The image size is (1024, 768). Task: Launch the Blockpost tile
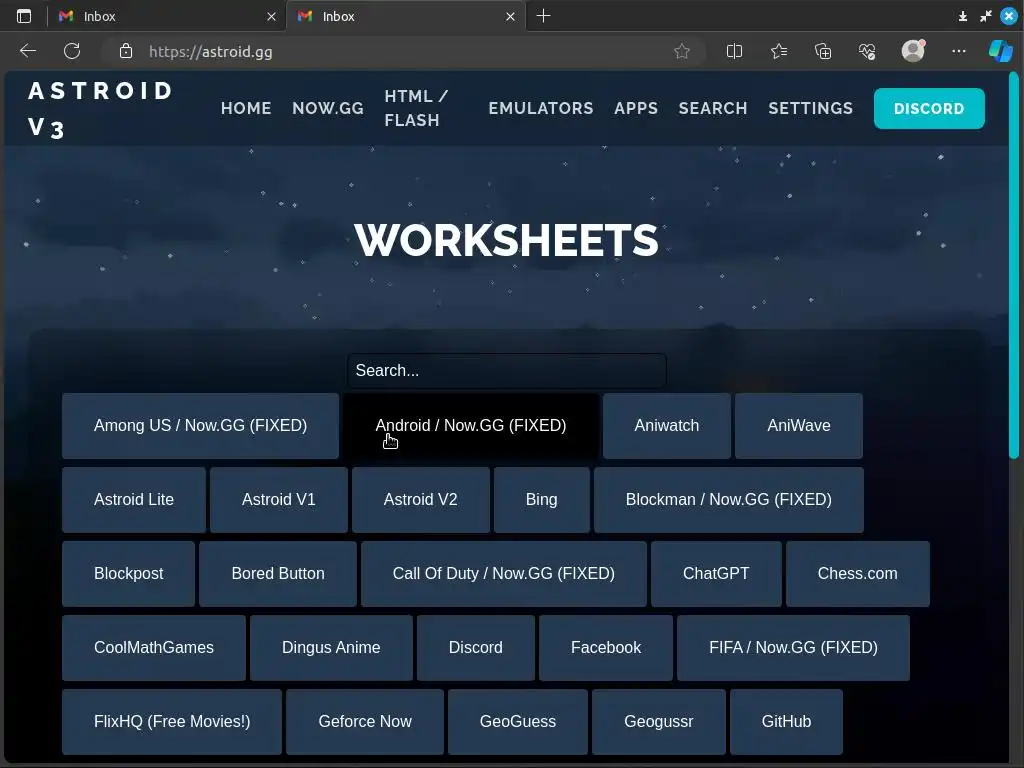[129, 573]
